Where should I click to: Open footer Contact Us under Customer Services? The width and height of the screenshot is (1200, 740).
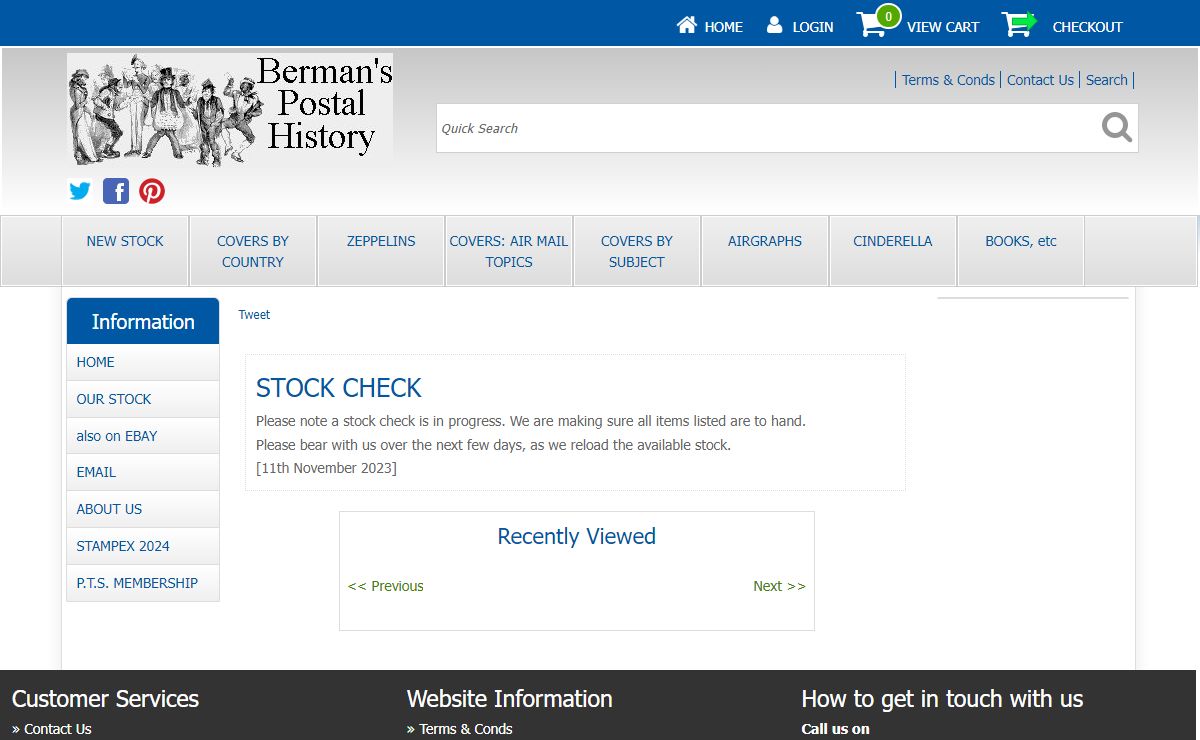57,729
